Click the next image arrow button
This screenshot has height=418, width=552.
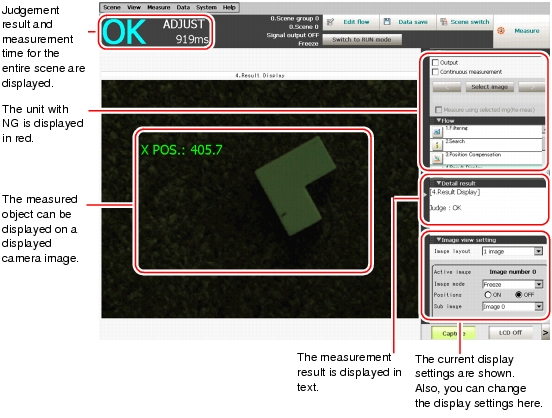(x=532, y=87)
